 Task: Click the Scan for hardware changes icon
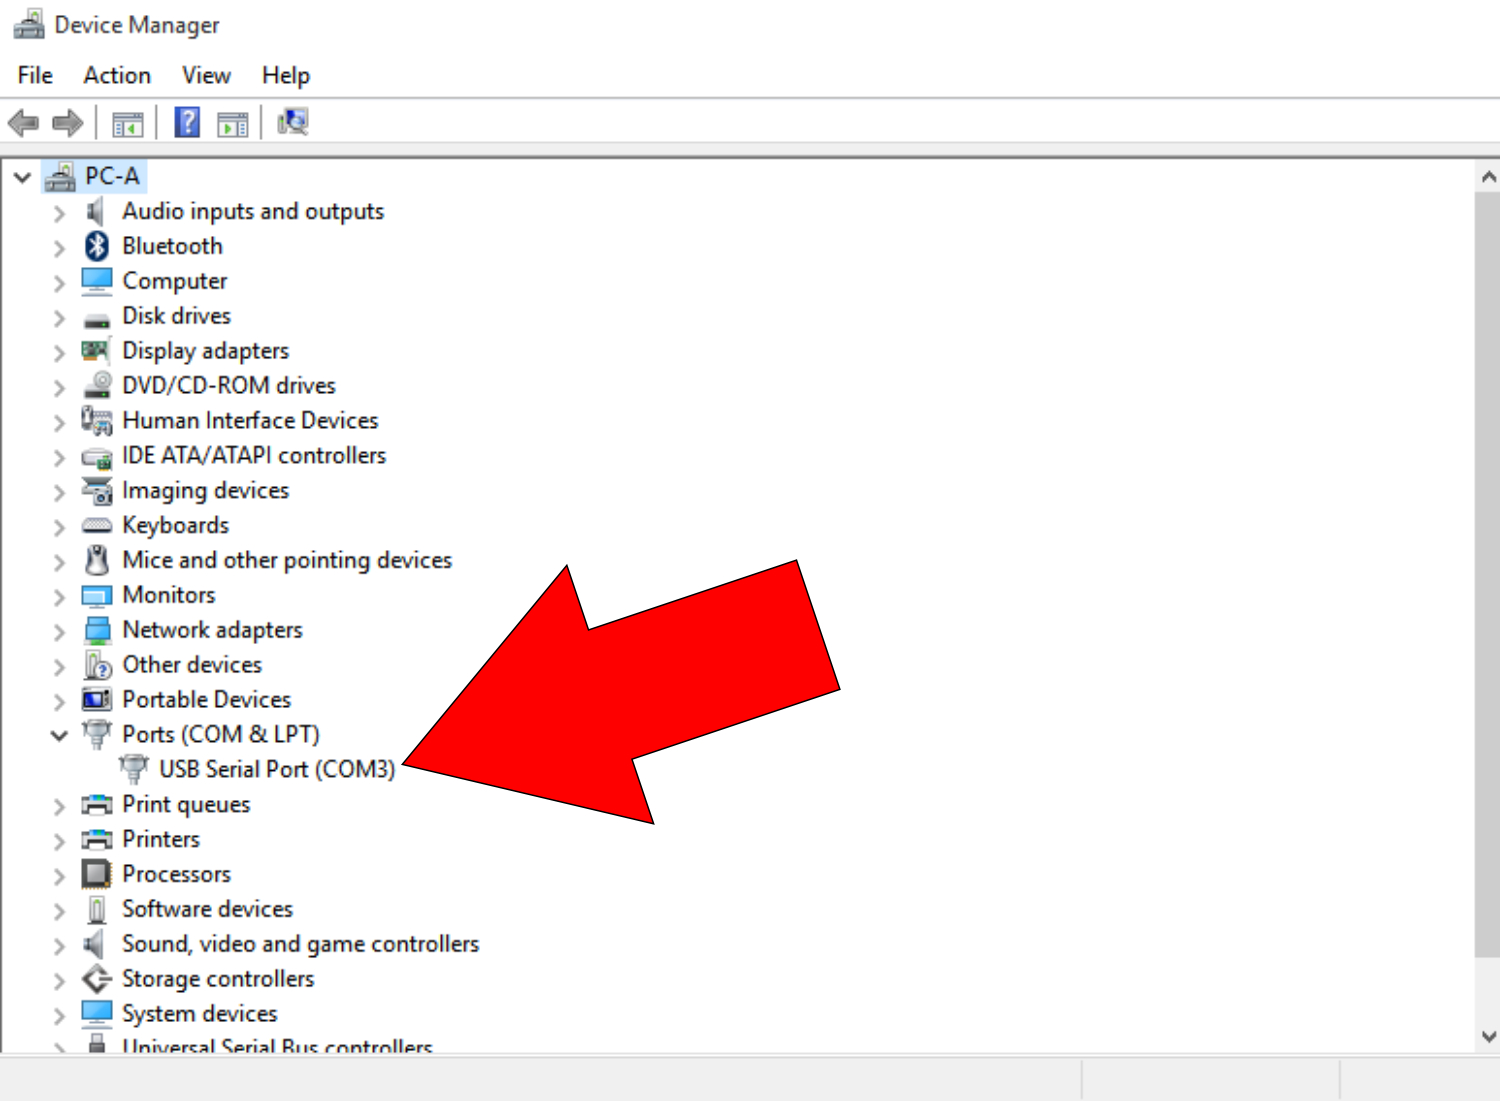click(293, 122)
